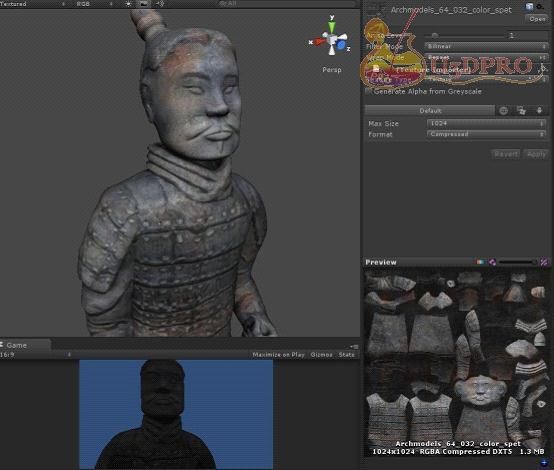Select Default platform settings tab
The width and height of the screenshot is (554, 470).
[x=430, y=111]
